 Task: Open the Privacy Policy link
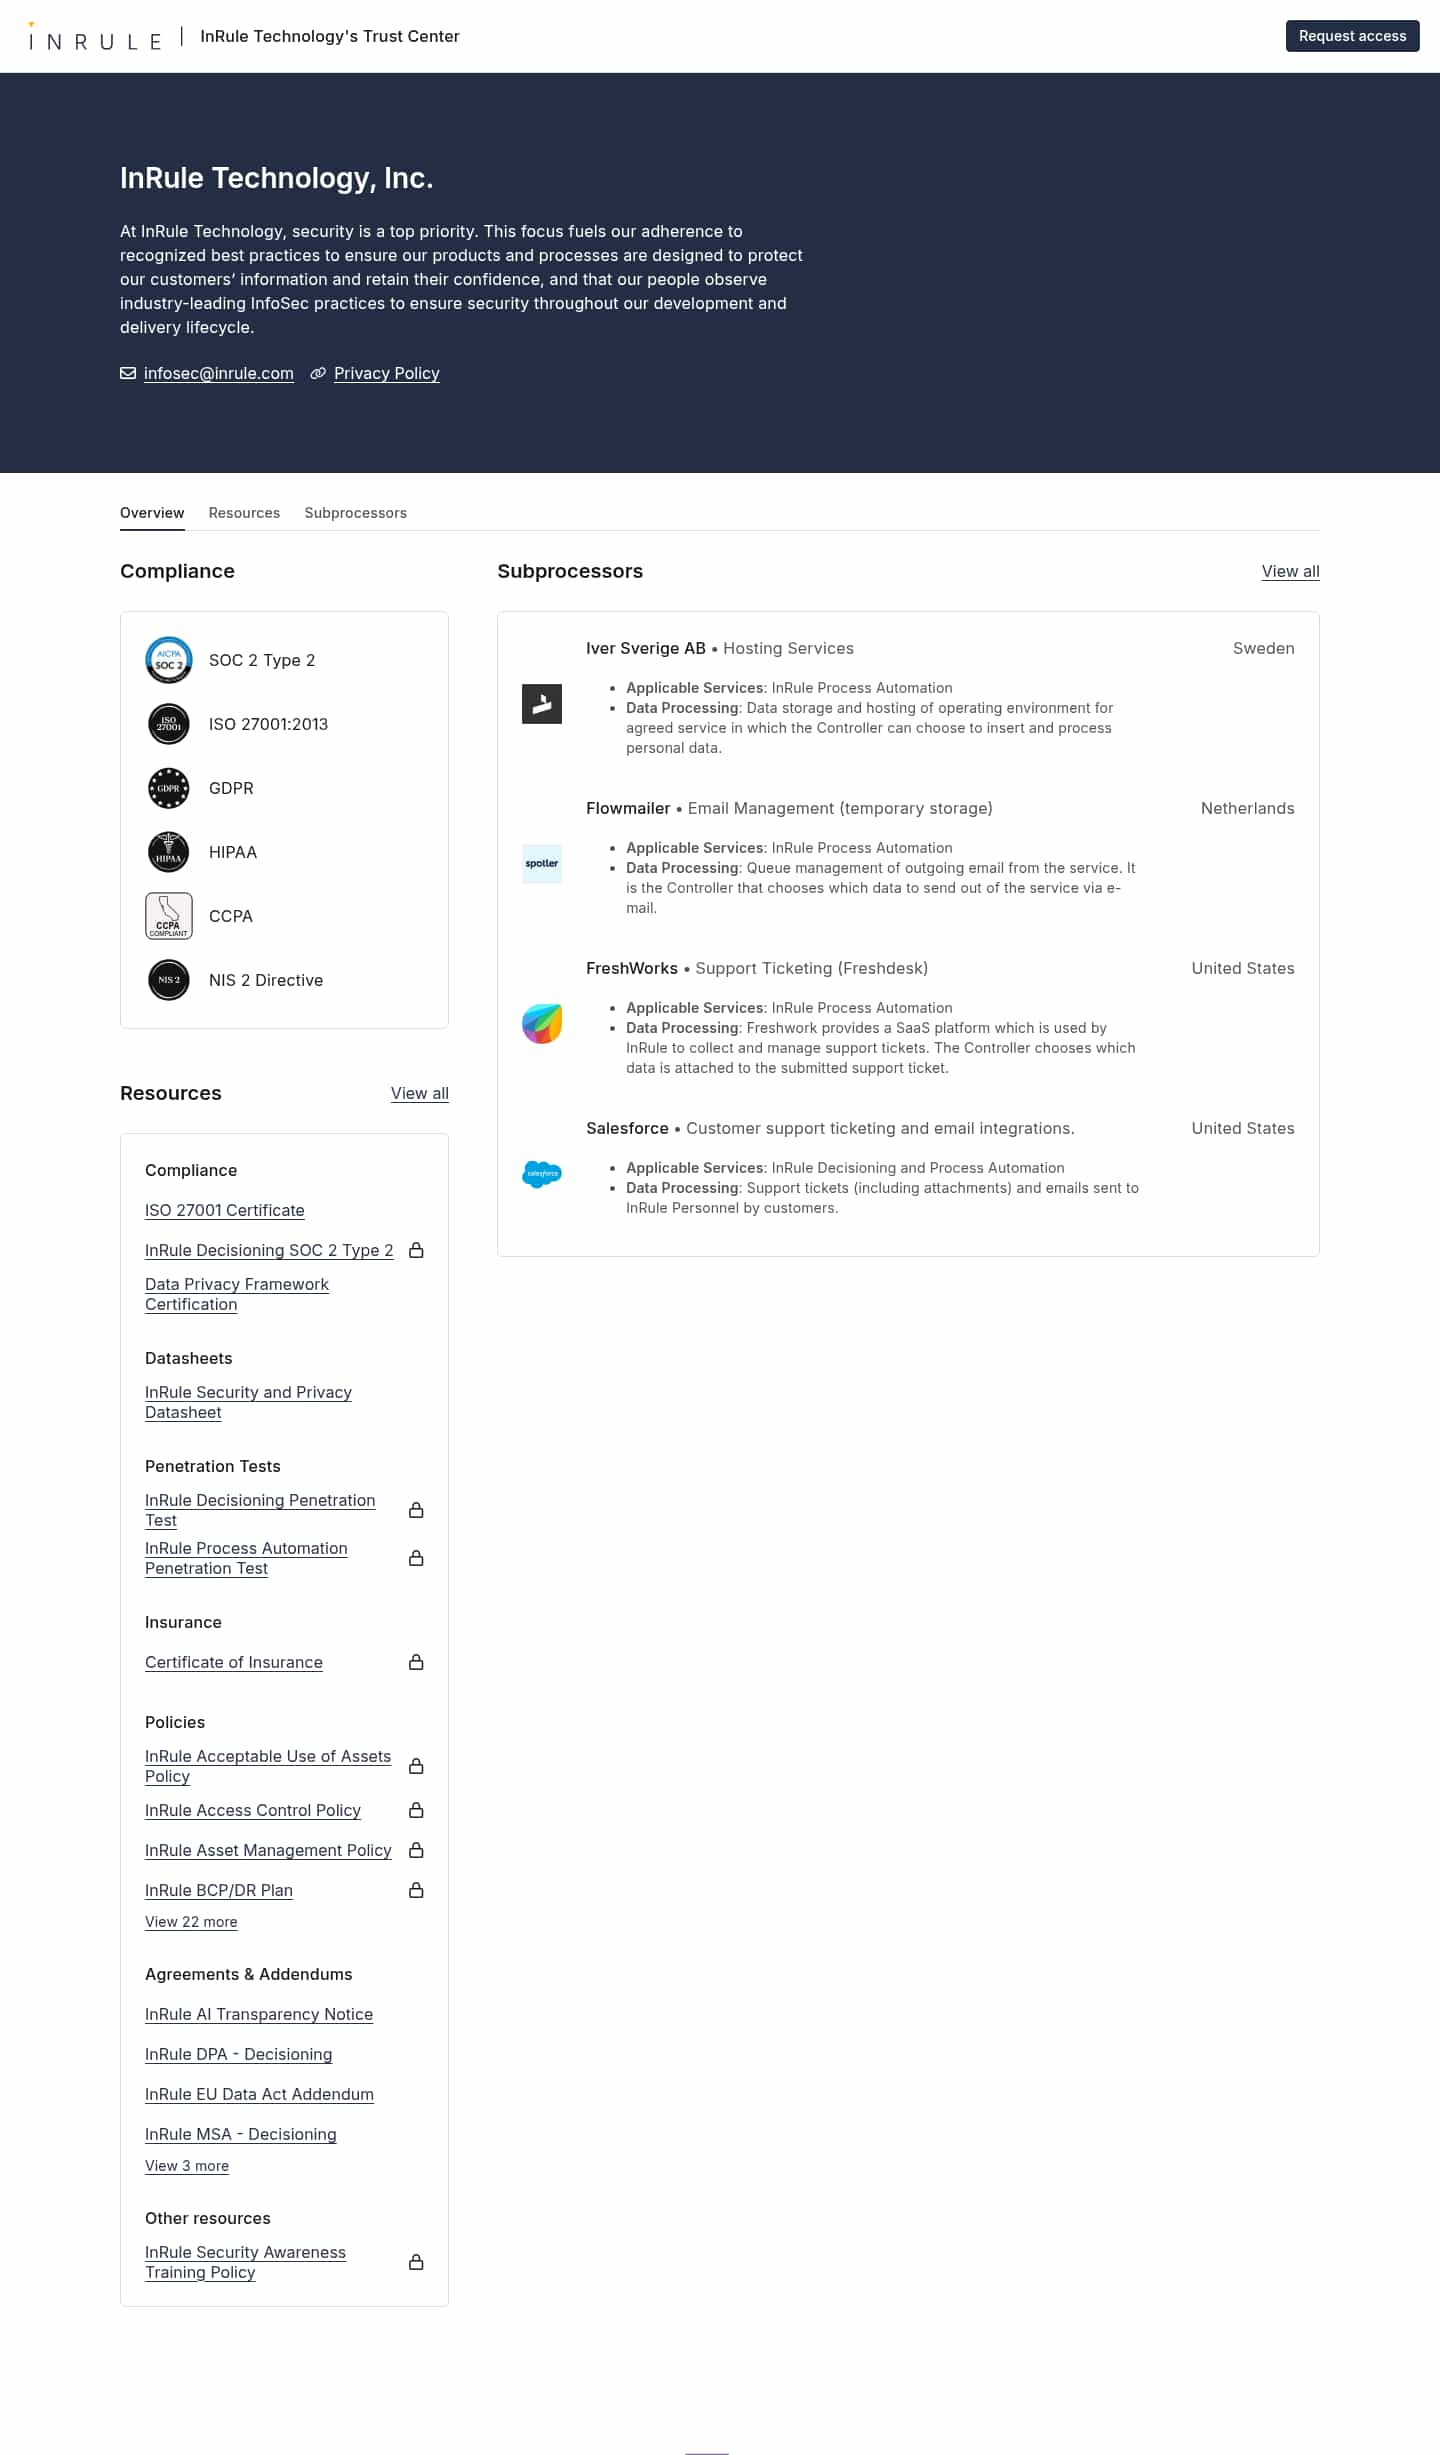click(387, 373)
